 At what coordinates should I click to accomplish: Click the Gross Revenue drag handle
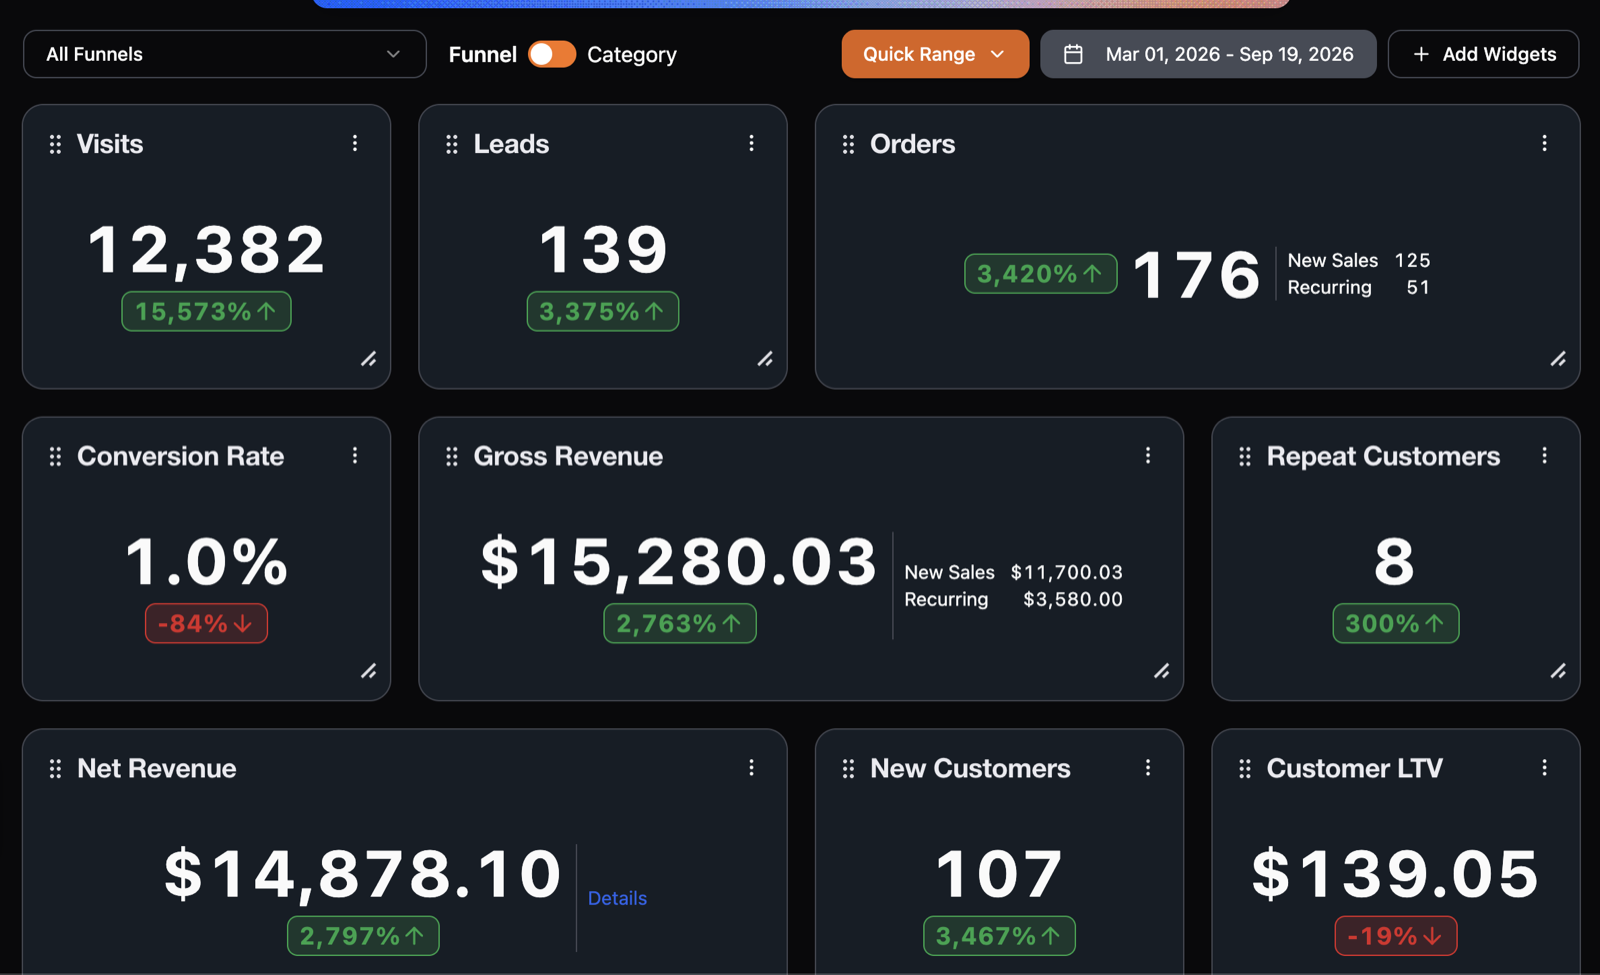click(x=452, y=457)
